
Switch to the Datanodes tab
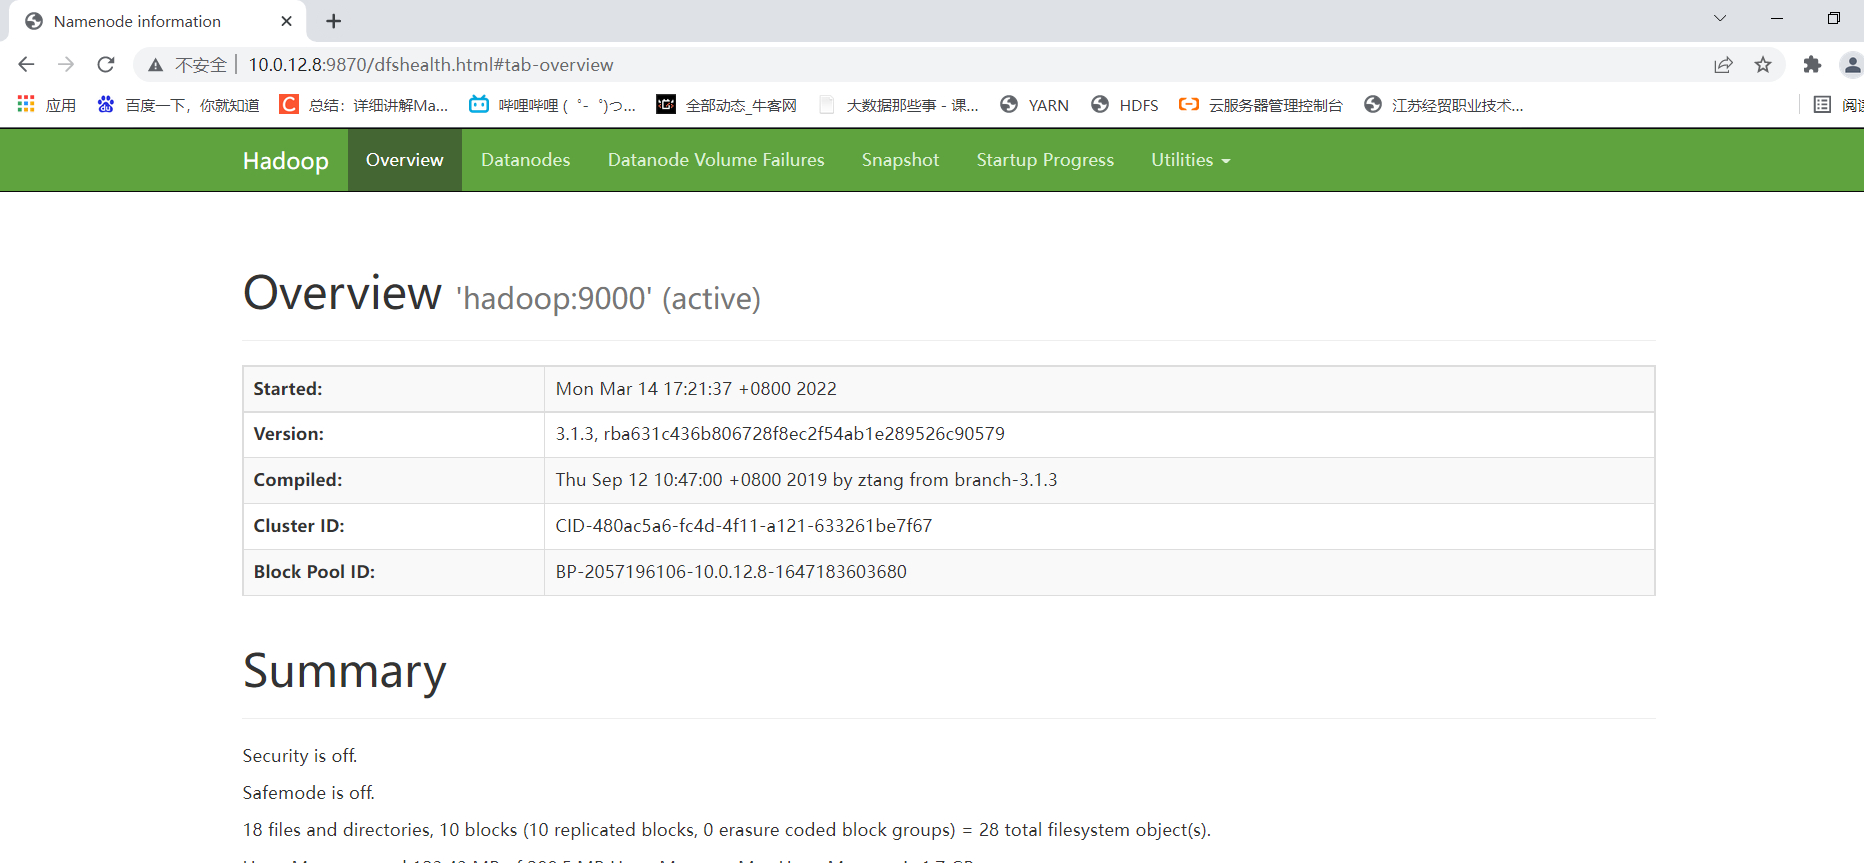pyautogui.click(x=525, y=160)
